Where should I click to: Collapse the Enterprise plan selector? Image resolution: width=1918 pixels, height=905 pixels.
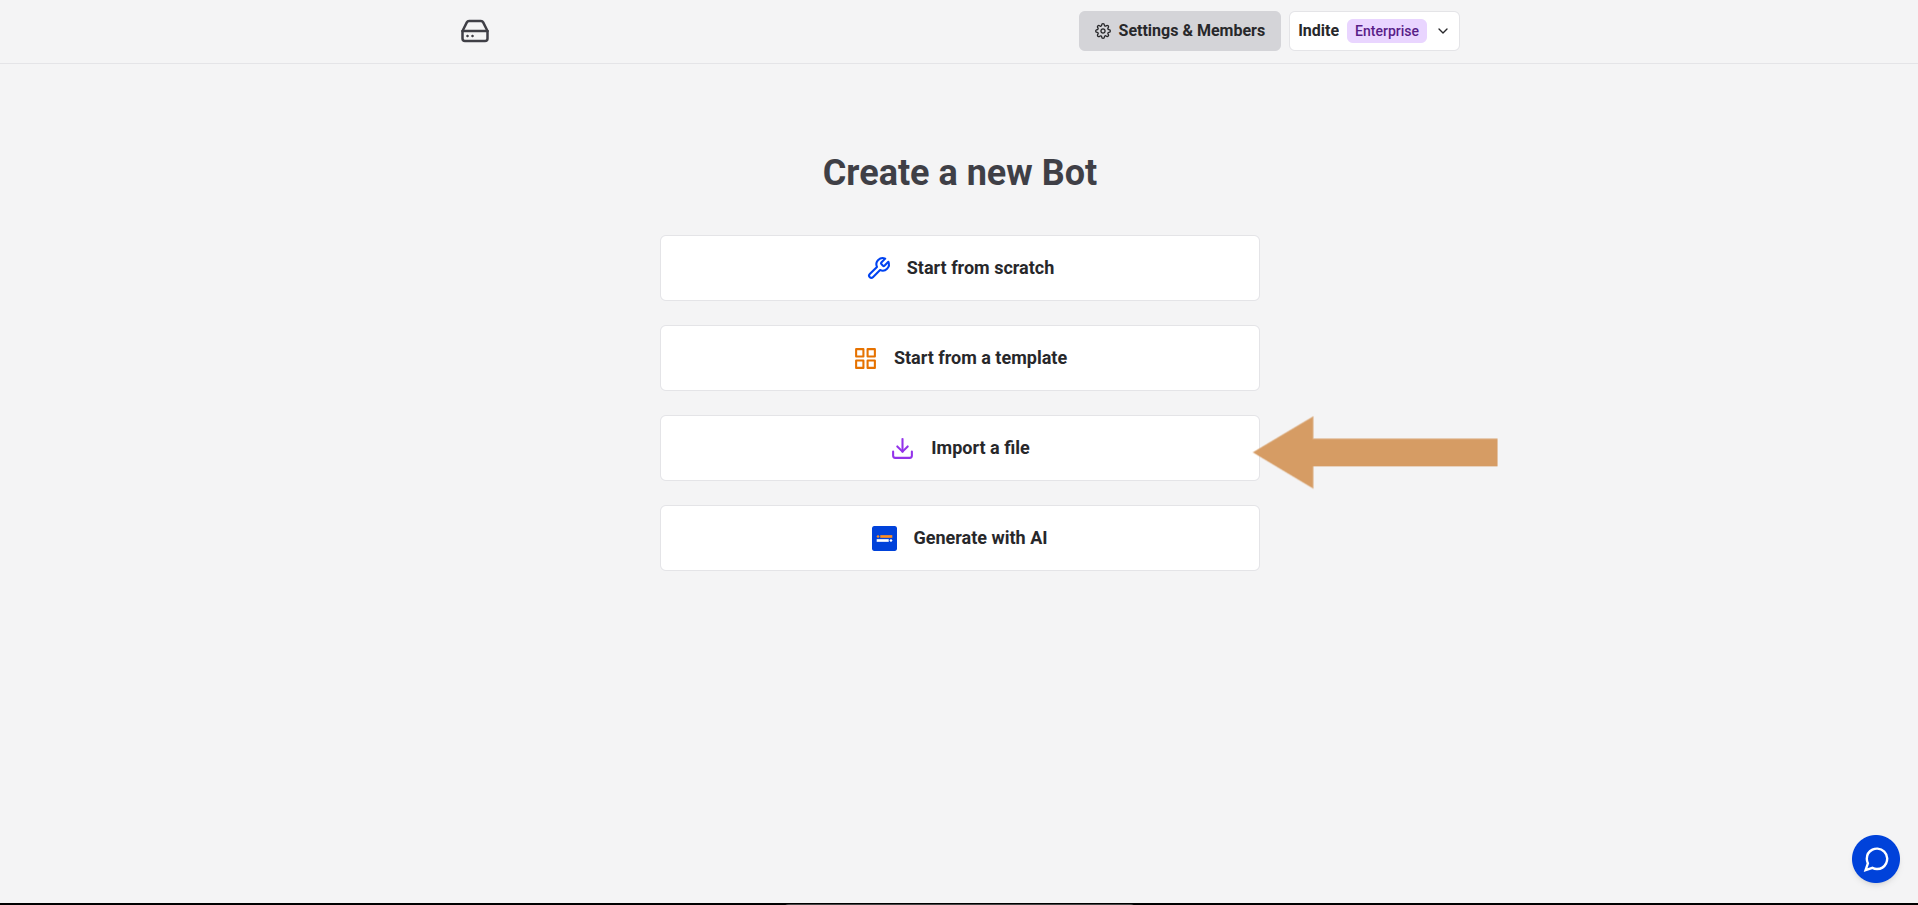tap(1443, 31)
